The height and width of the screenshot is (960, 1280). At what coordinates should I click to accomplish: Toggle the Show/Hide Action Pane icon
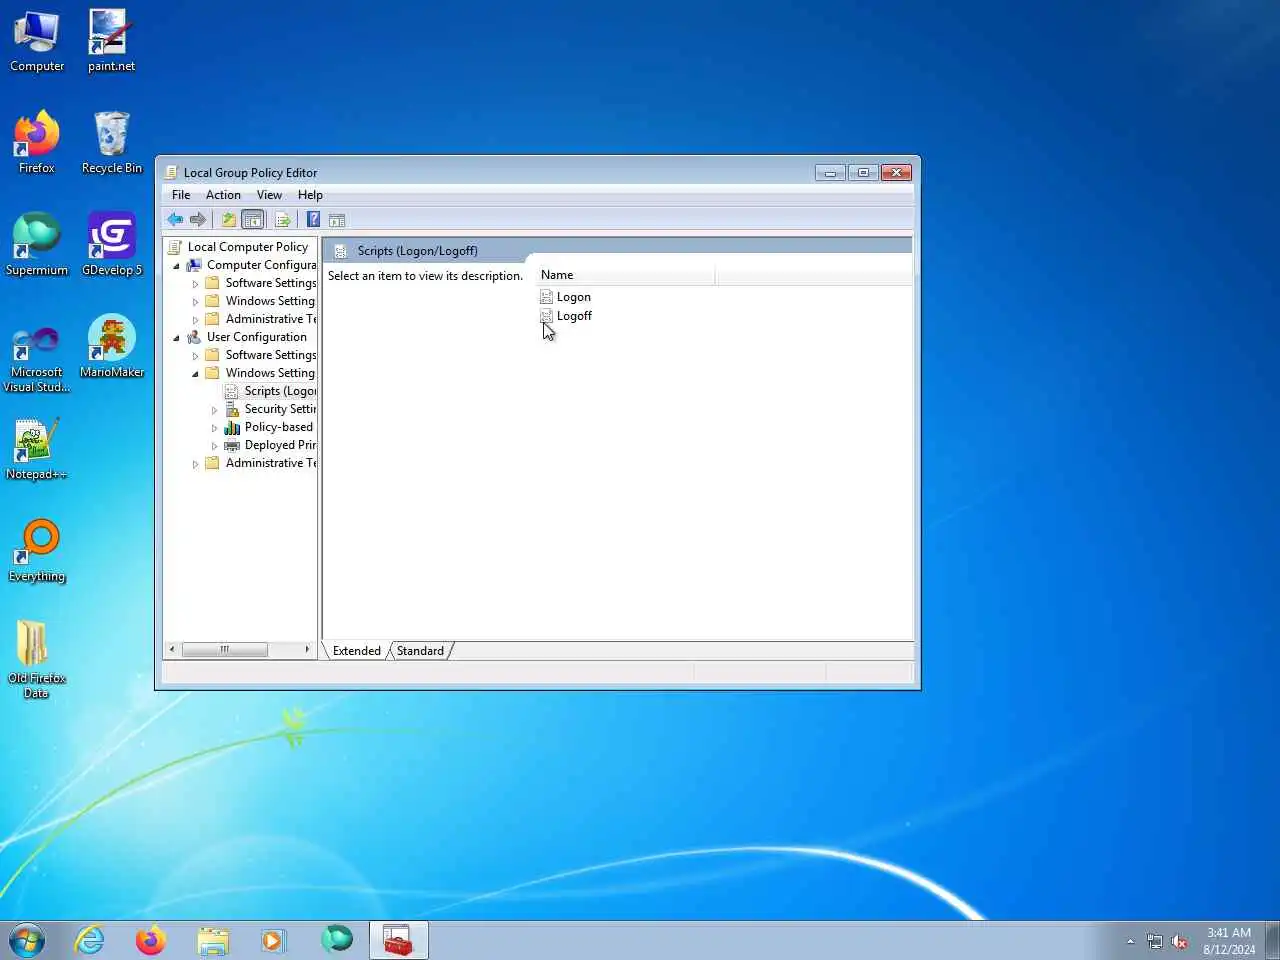click(337, 220)
